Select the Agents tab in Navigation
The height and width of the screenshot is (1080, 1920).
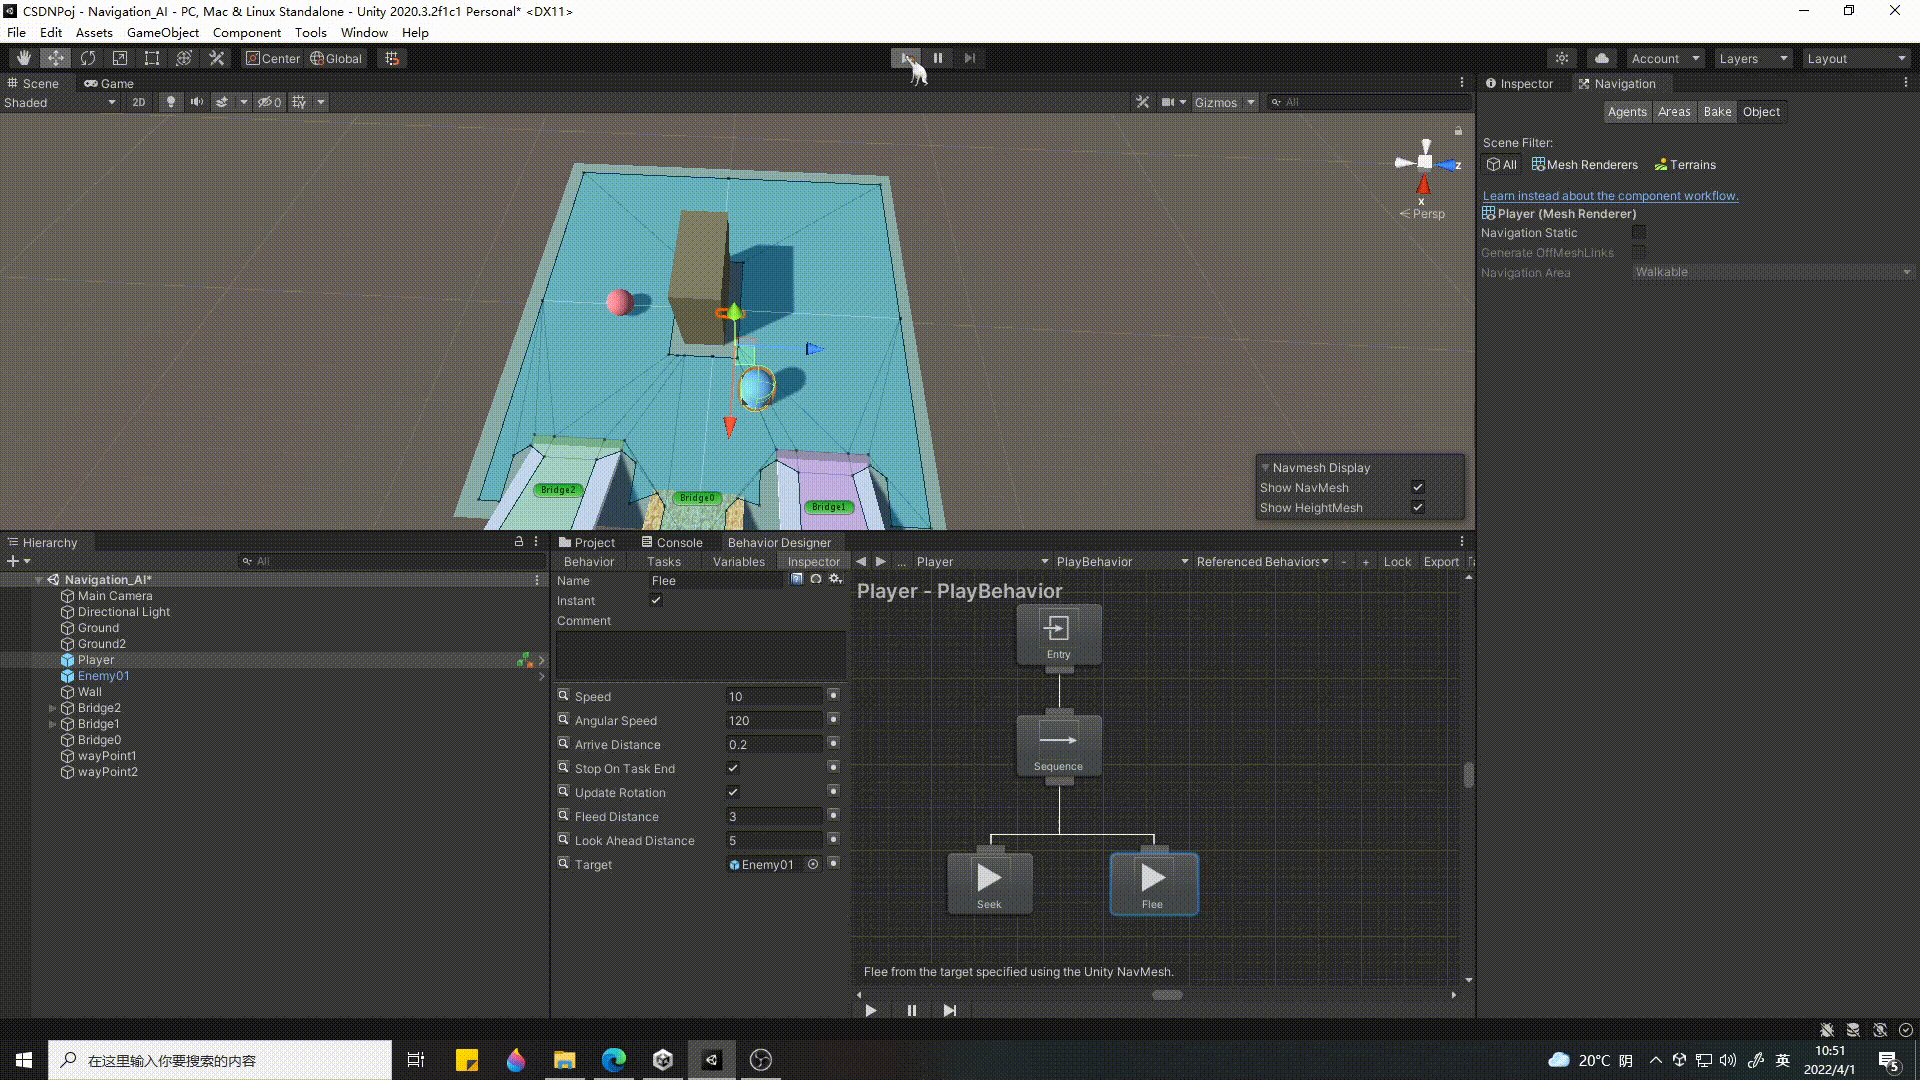pos(1627,111)
